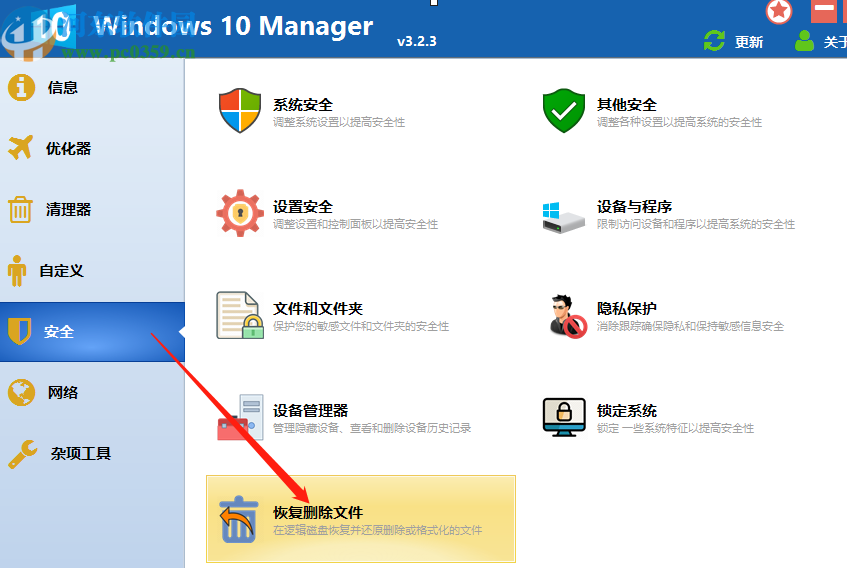Open the 文件和文件夹 tool title
847x568 pixels.
click(x=318, y=309)
